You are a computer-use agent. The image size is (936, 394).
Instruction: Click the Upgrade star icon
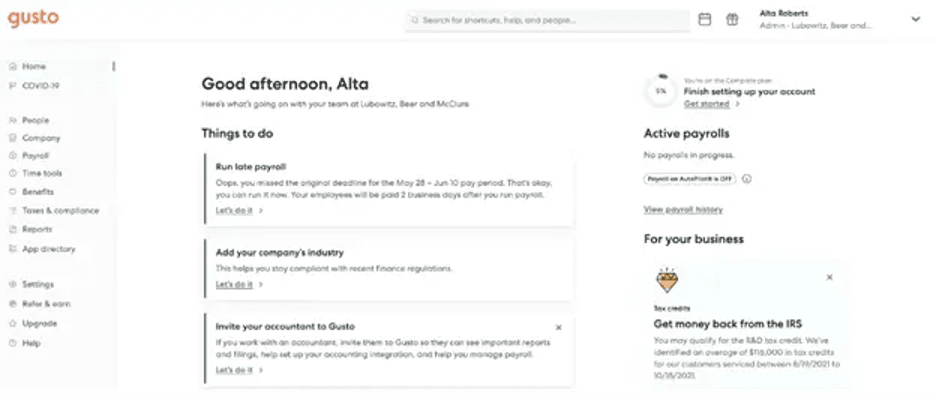pos(13,324)
